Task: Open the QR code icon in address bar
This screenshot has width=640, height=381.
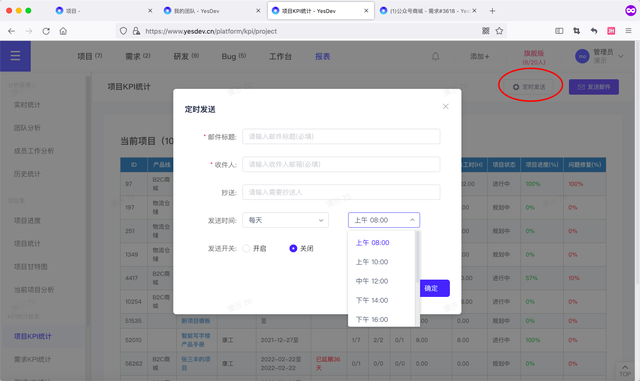Action: 486,31
